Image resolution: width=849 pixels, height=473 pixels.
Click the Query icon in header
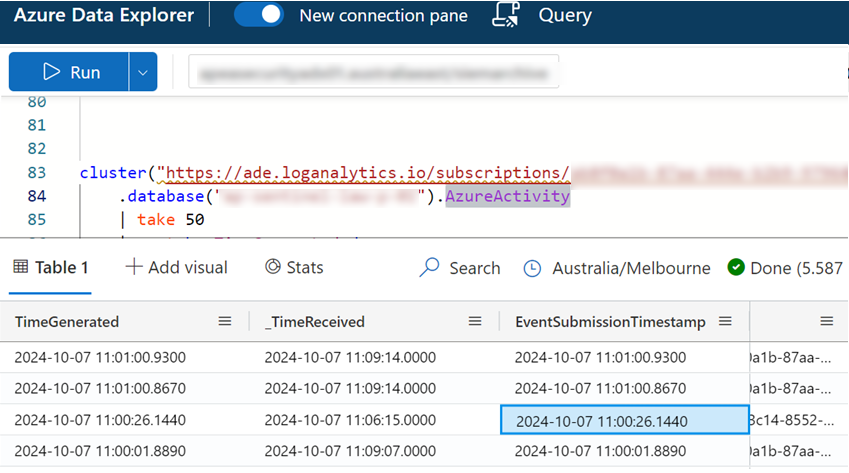[x=506, y=14]
